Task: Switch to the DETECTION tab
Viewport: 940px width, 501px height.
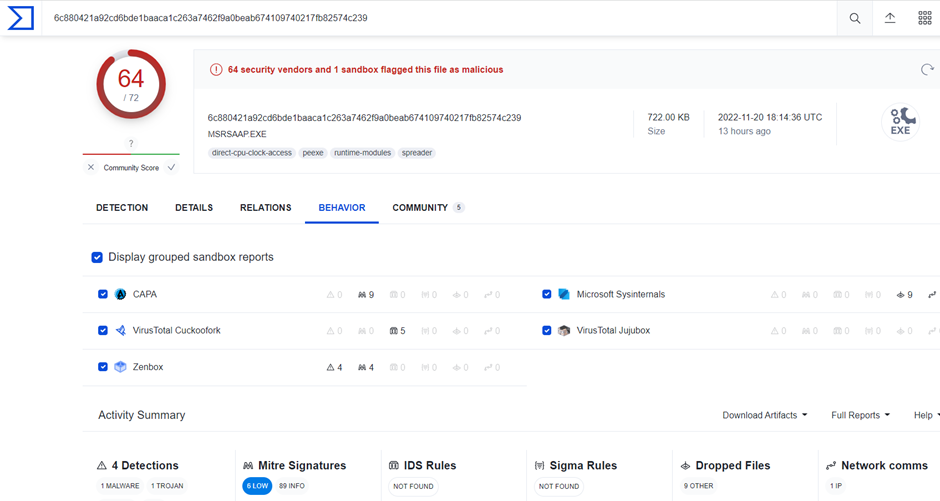Action: [x=122, y=207]
